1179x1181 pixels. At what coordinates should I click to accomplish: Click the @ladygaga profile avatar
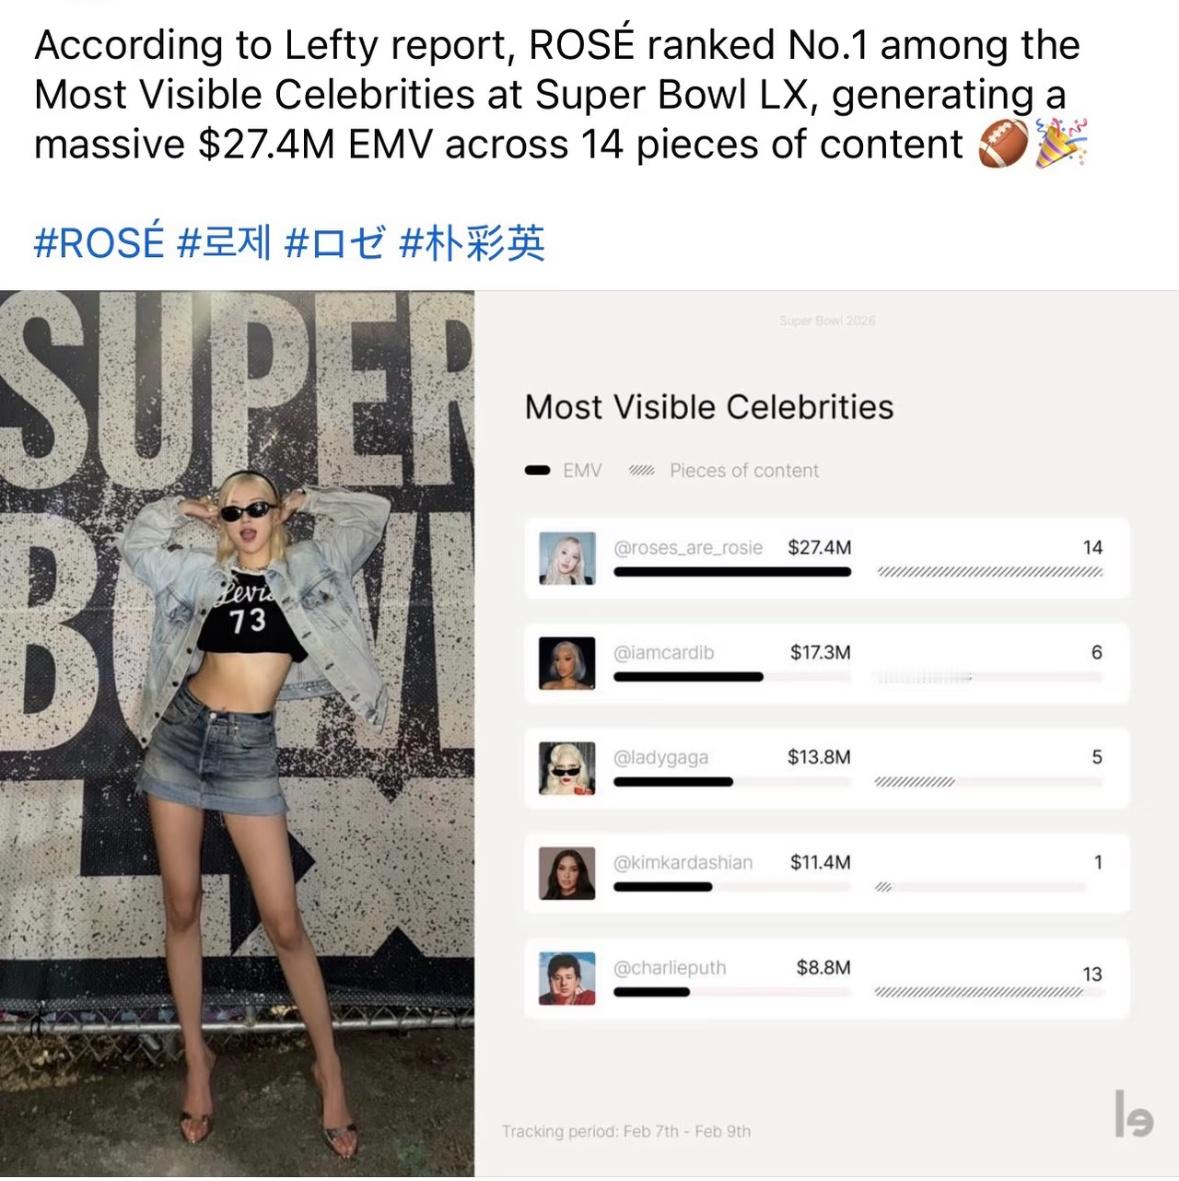tap(567, 768)
